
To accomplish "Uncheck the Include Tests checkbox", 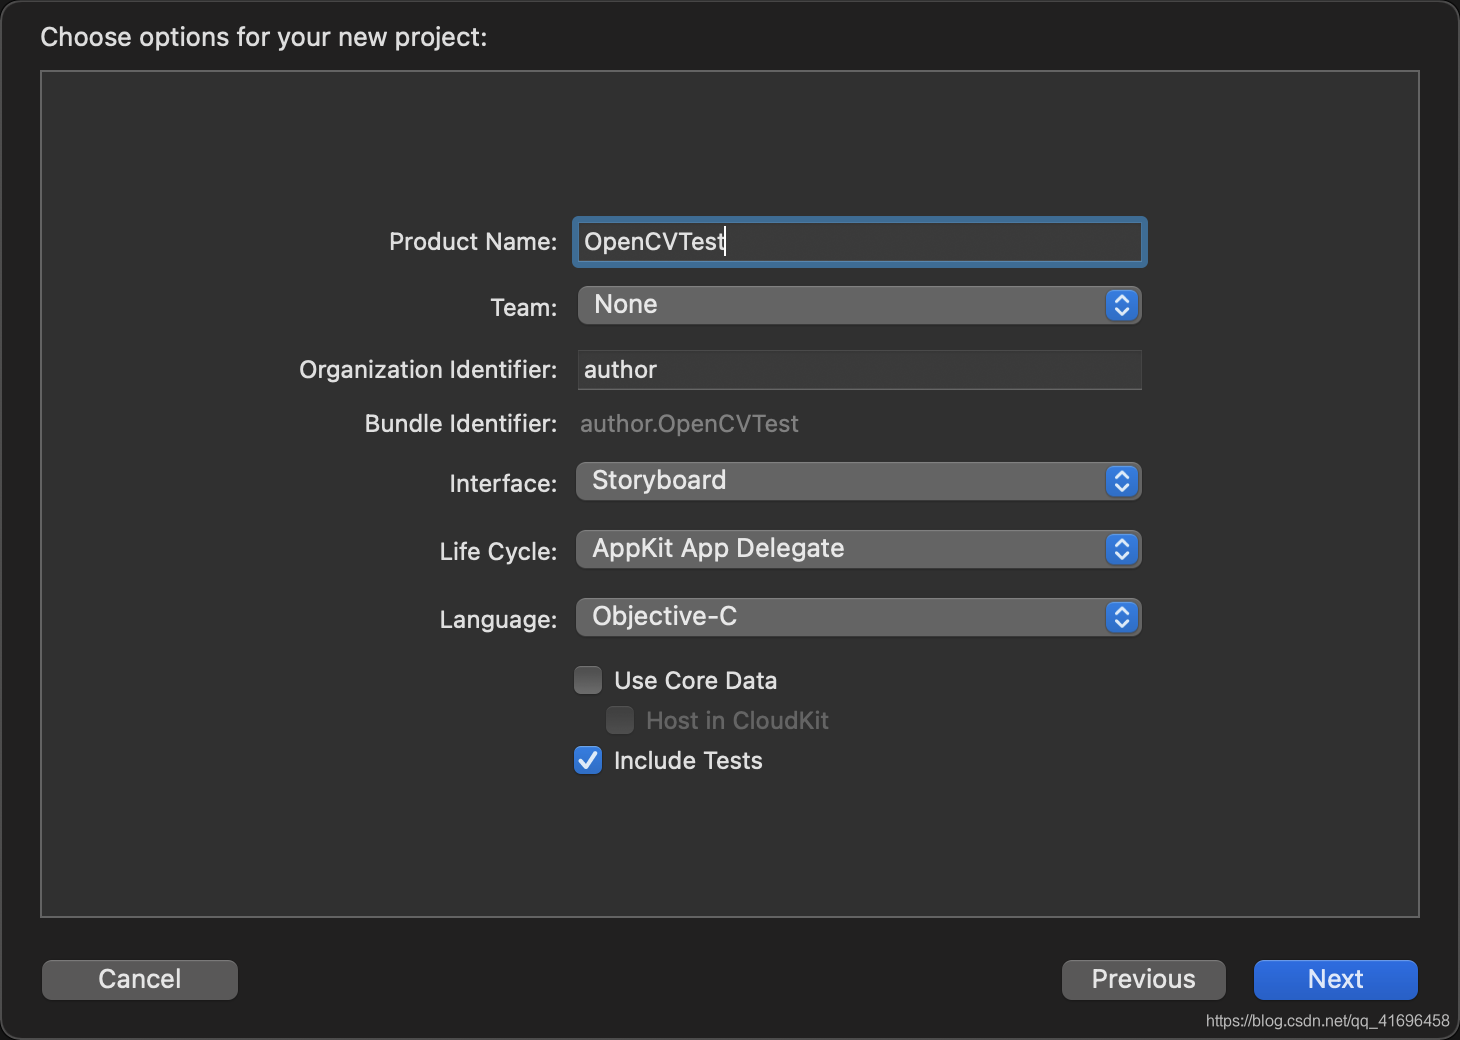I will [x=588, y=761].
